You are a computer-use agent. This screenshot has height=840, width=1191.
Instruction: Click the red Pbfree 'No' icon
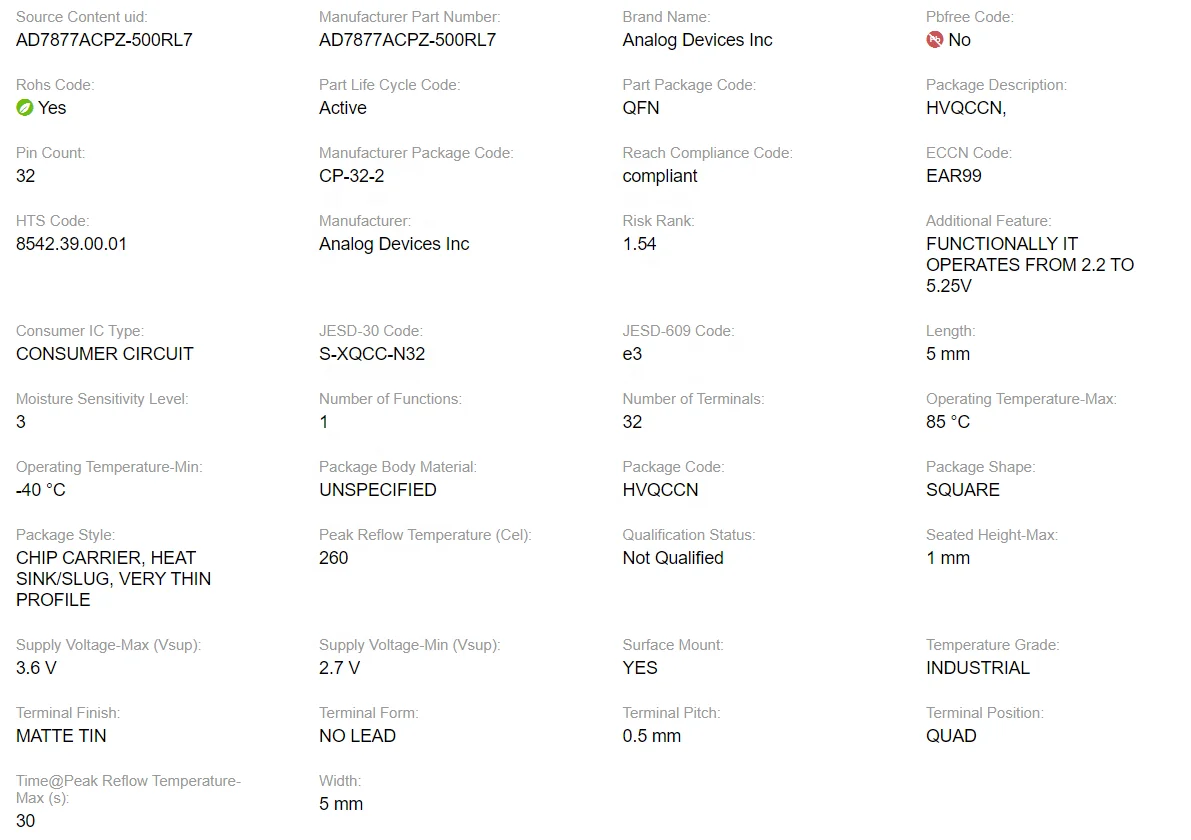coord(934,40)
